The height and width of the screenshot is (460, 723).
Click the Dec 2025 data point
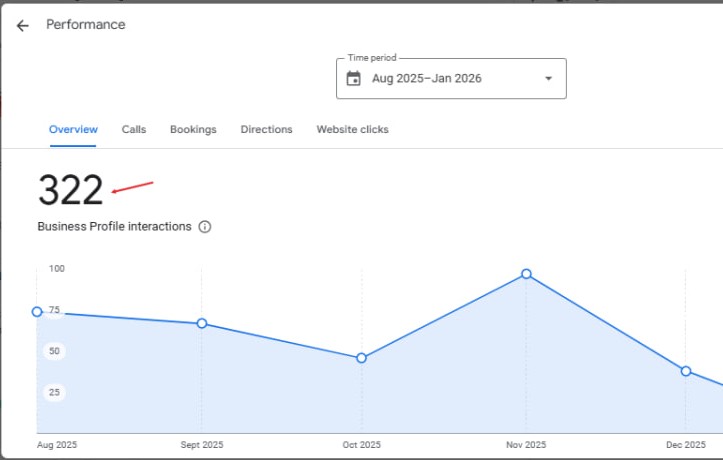coord(686,371)
